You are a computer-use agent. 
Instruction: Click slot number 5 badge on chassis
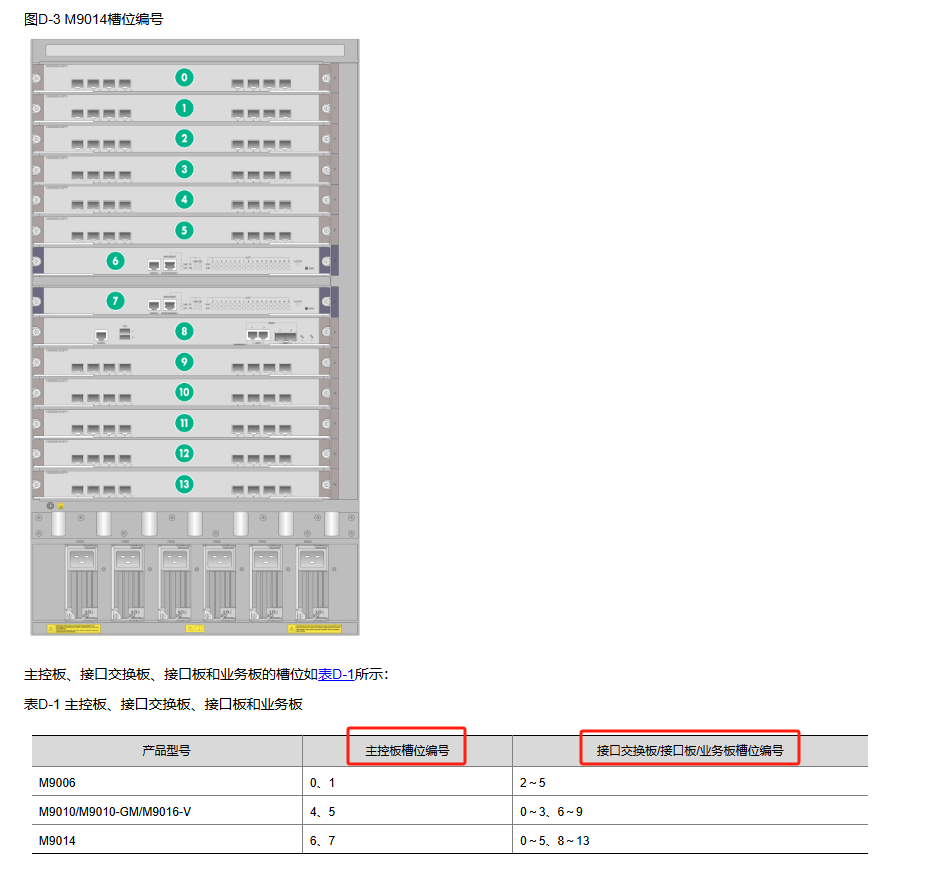pos(184,230)
